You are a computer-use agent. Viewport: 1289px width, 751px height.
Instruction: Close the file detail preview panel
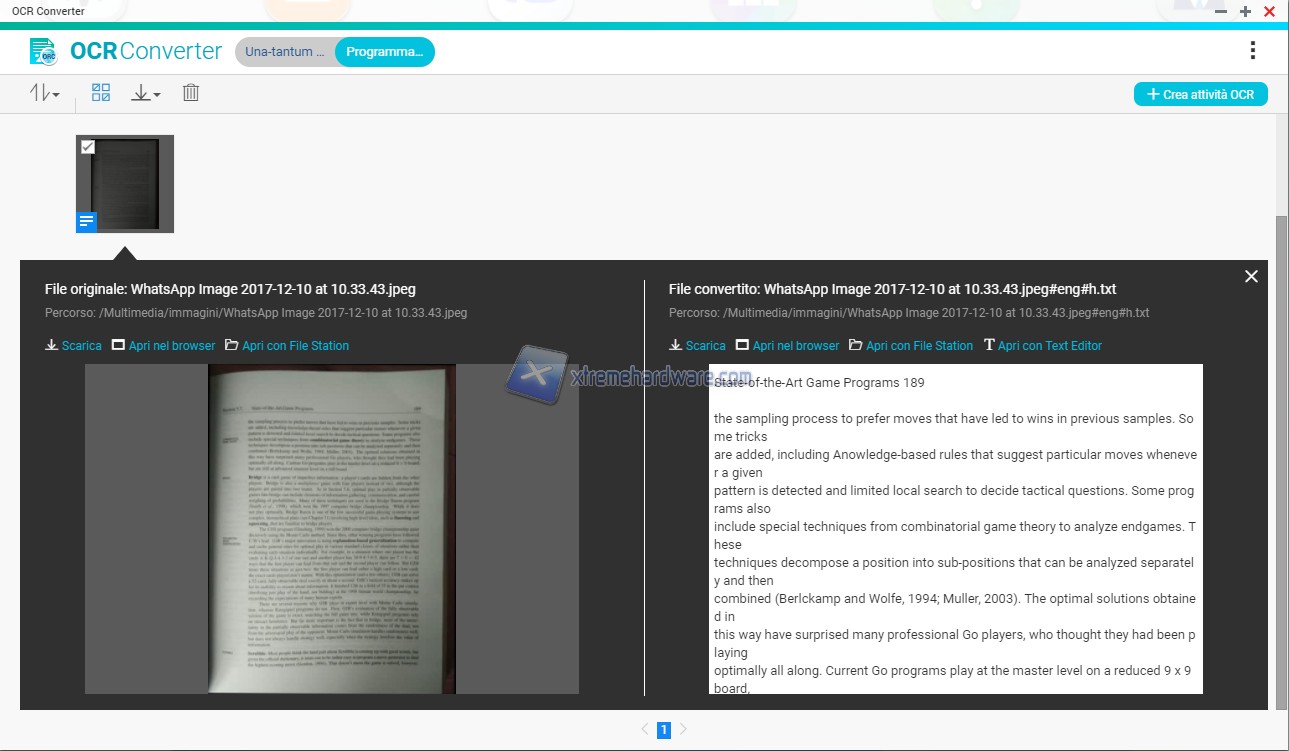point(1251,277)
